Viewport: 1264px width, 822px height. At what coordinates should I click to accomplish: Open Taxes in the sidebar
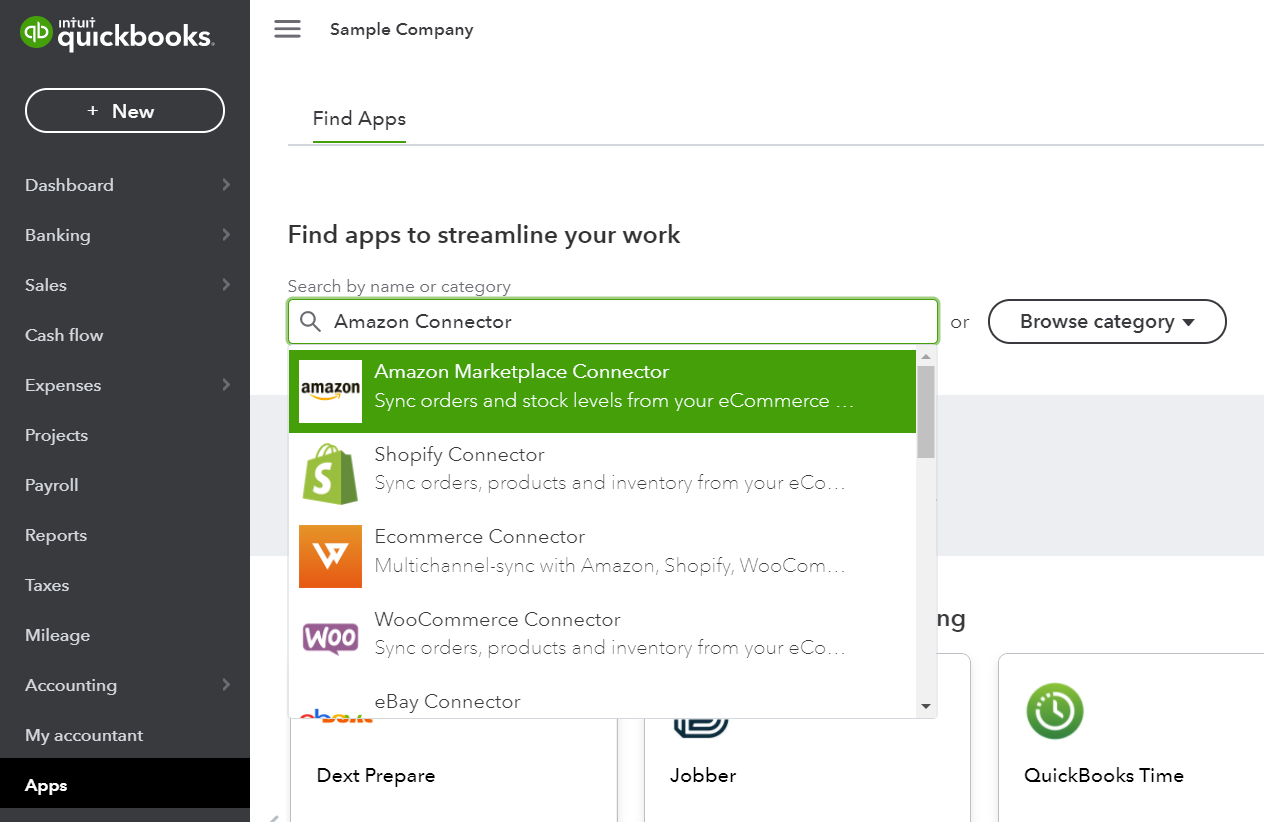(47, 585)
